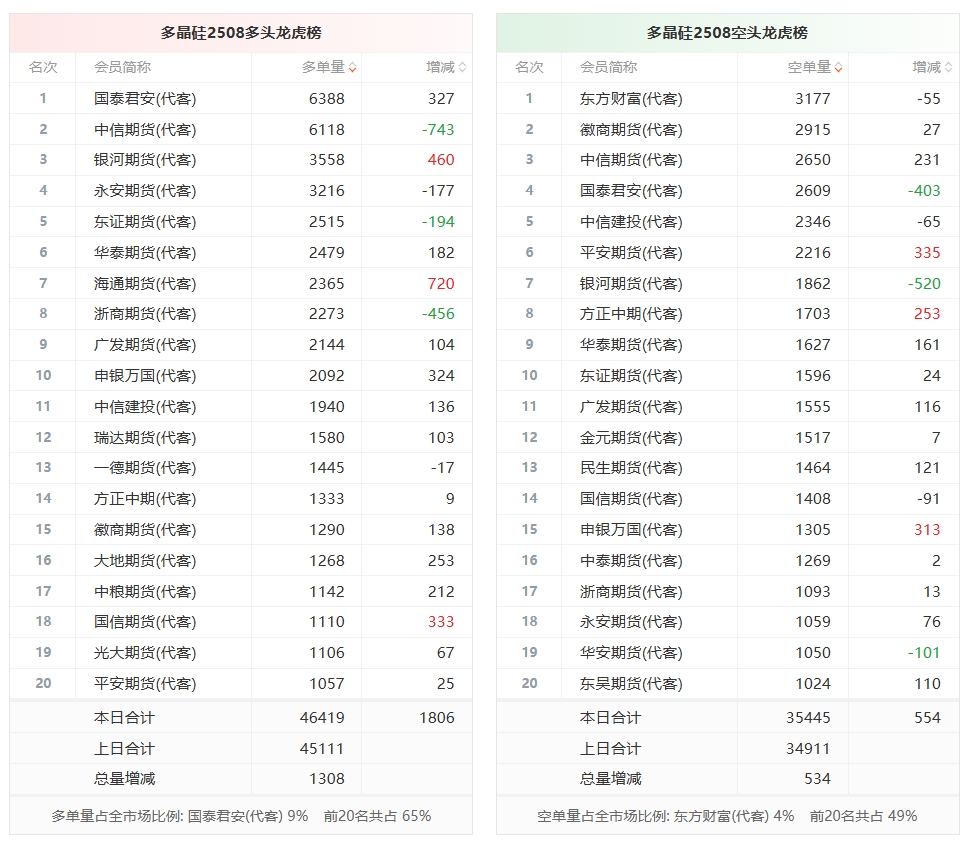Select 东吴期货(代客) row name
The image size is (975, 847).
tap(631, 684)
